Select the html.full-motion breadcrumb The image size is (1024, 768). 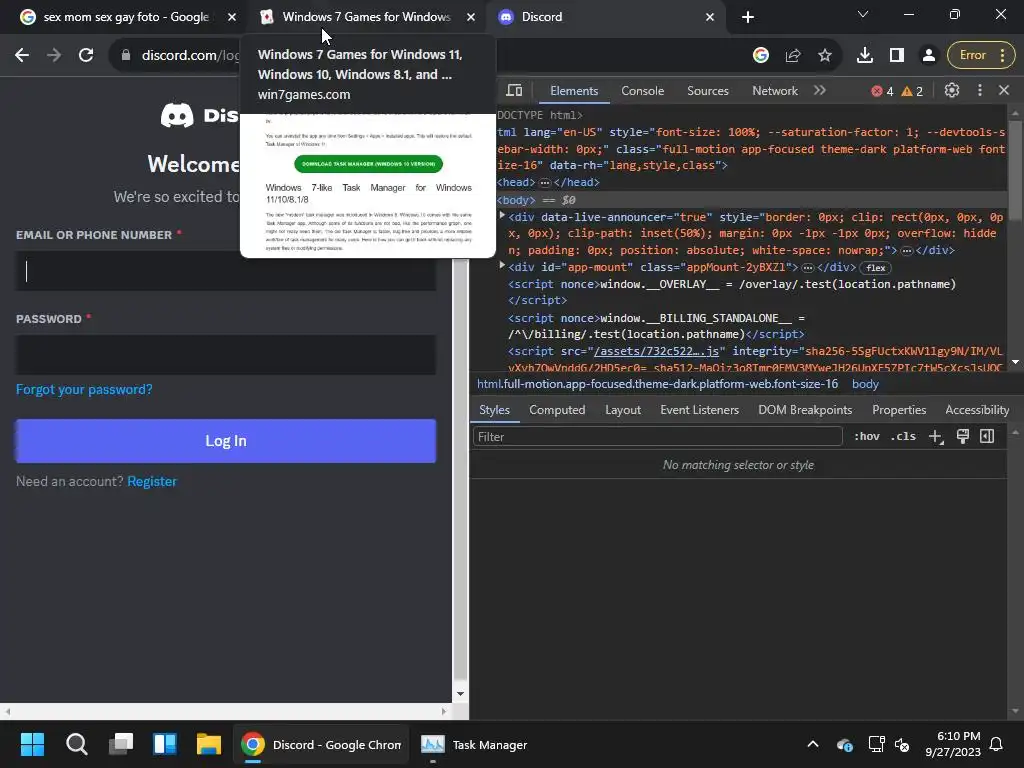658,384
